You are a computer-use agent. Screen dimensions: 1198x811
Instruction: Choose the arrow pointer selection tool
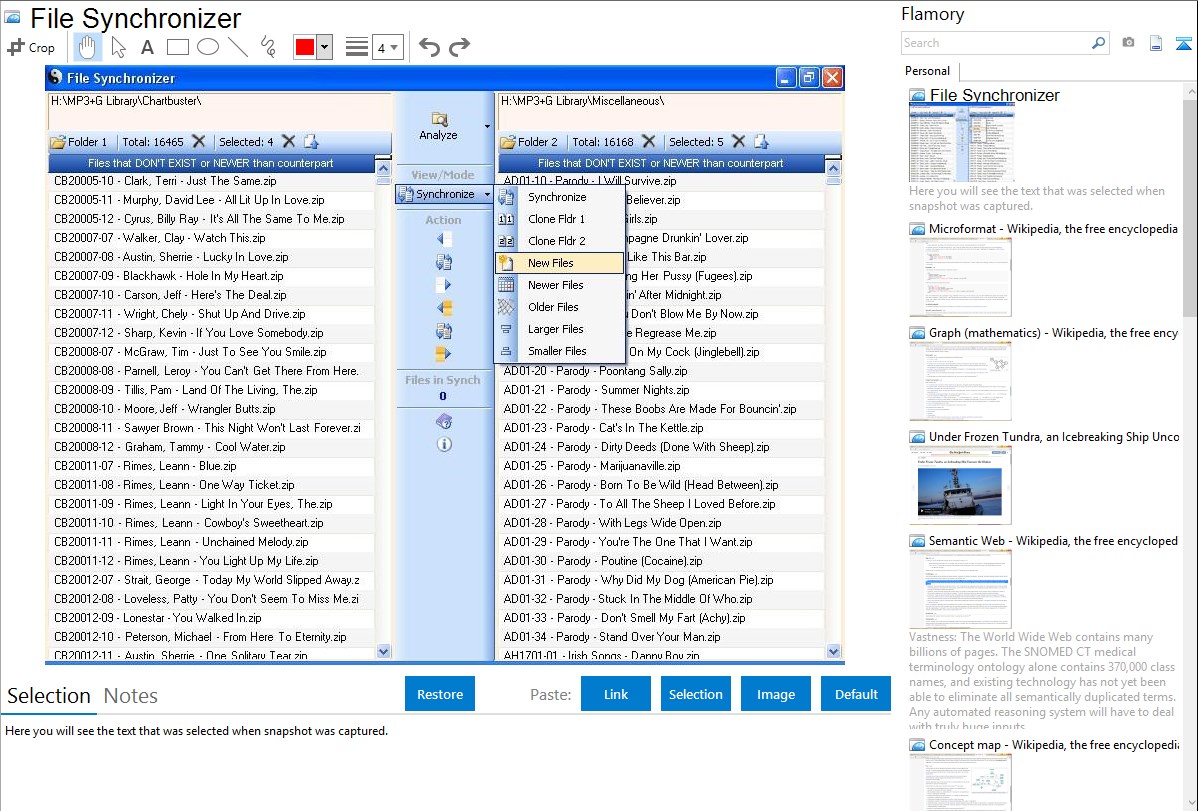[118, 47]
